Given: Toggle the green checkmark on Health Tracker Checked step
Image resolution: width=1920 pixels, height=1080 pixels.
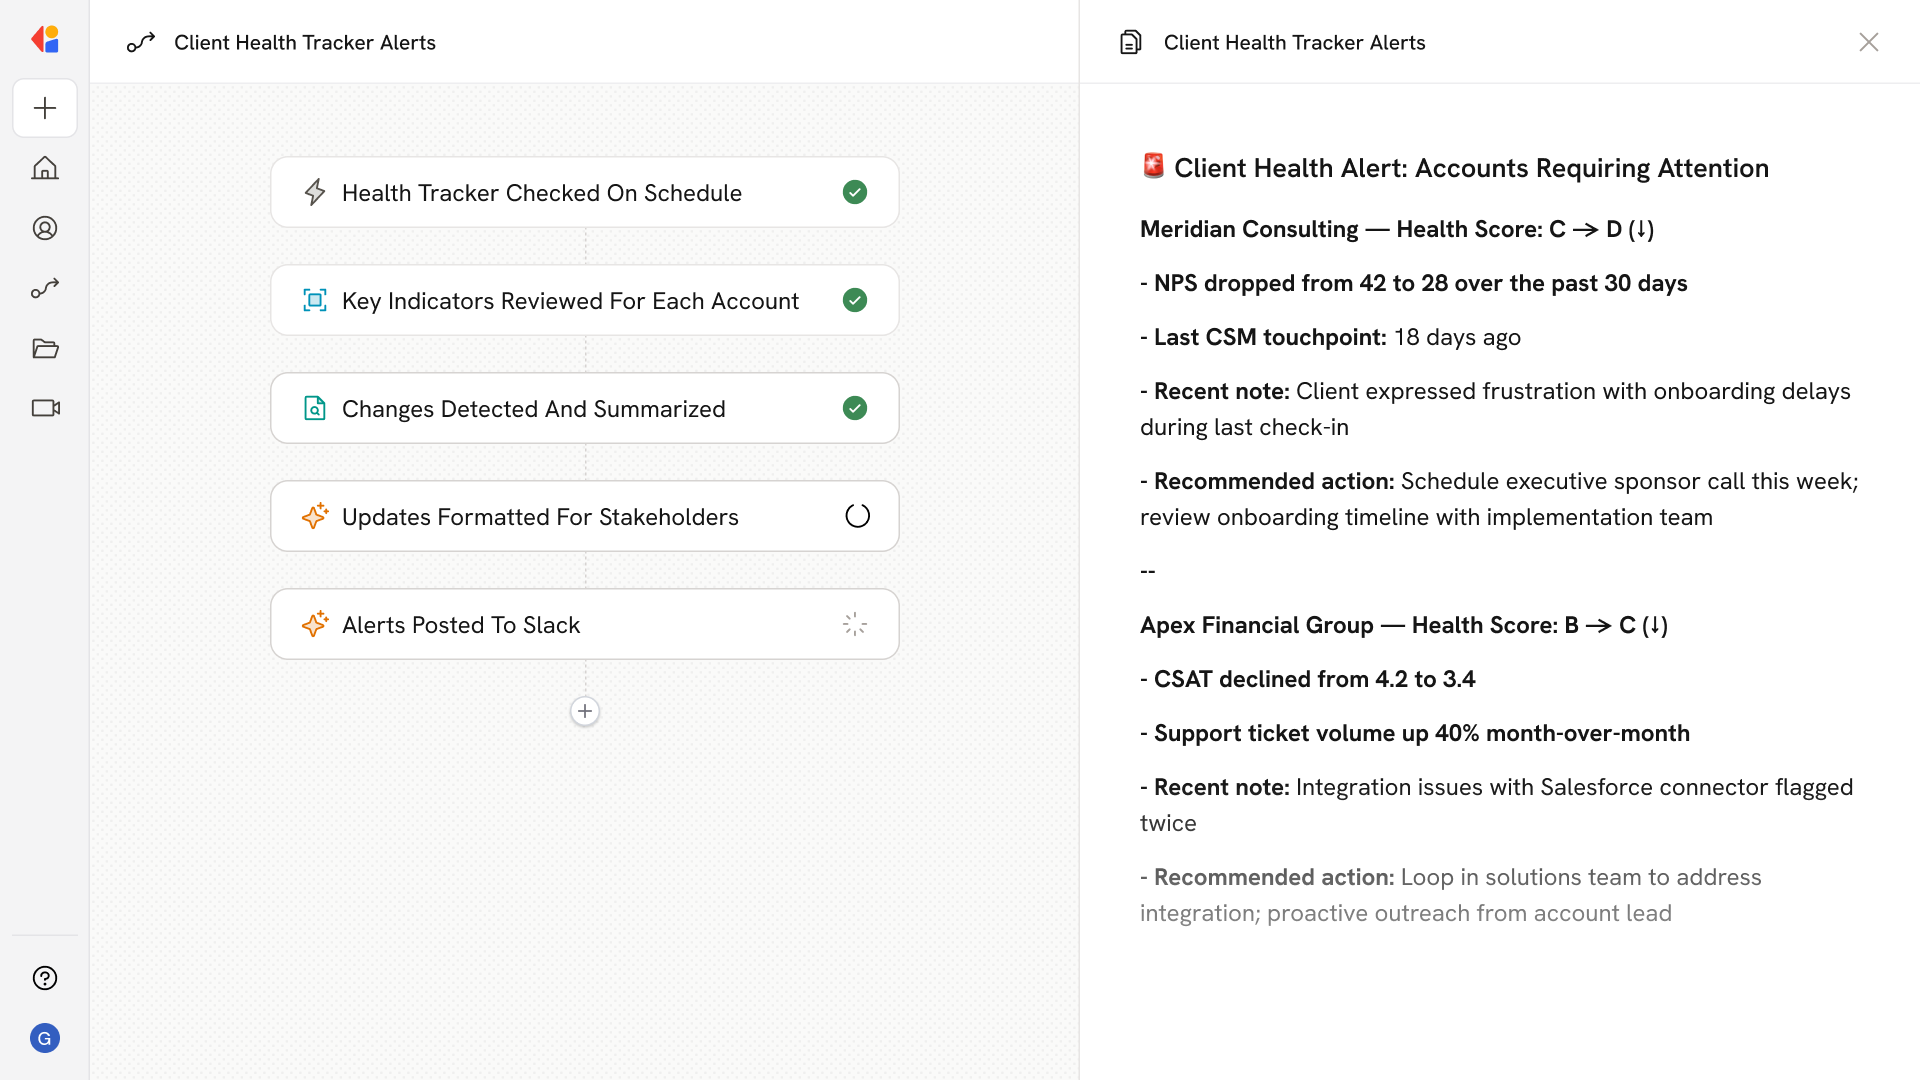Looking at the screenshot, I should 855,192.
